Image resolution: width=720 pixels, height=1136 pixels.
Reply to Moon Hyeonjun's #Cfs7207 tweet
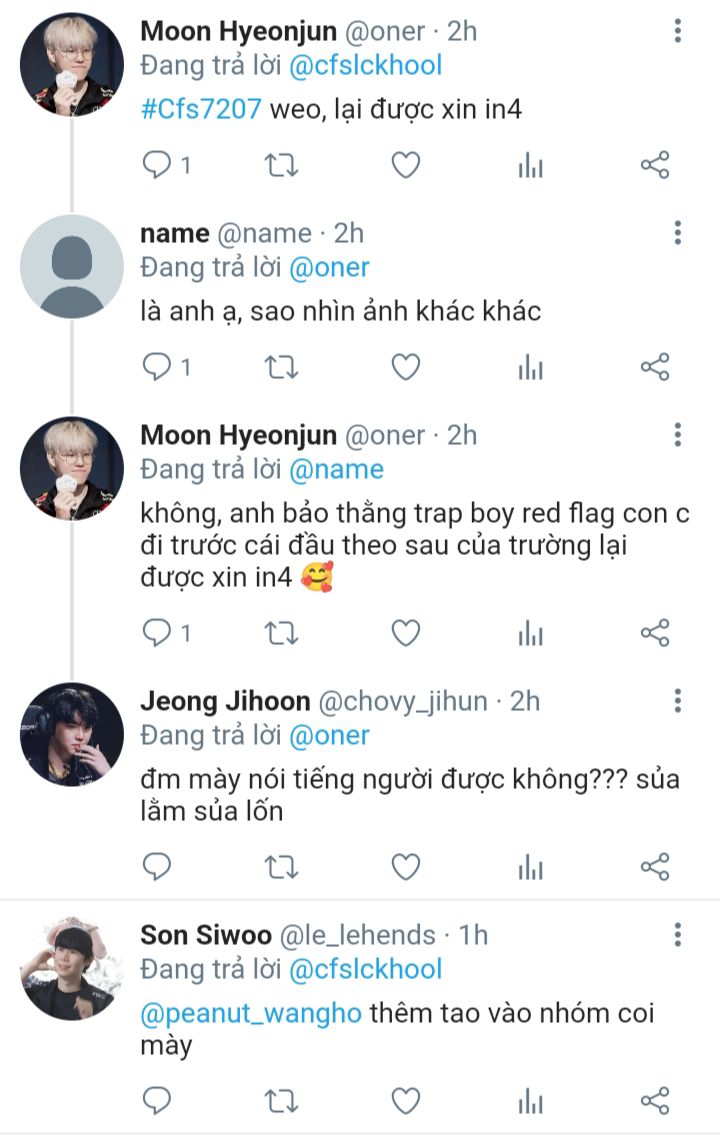pyautogui.click(x=157, y=165)
